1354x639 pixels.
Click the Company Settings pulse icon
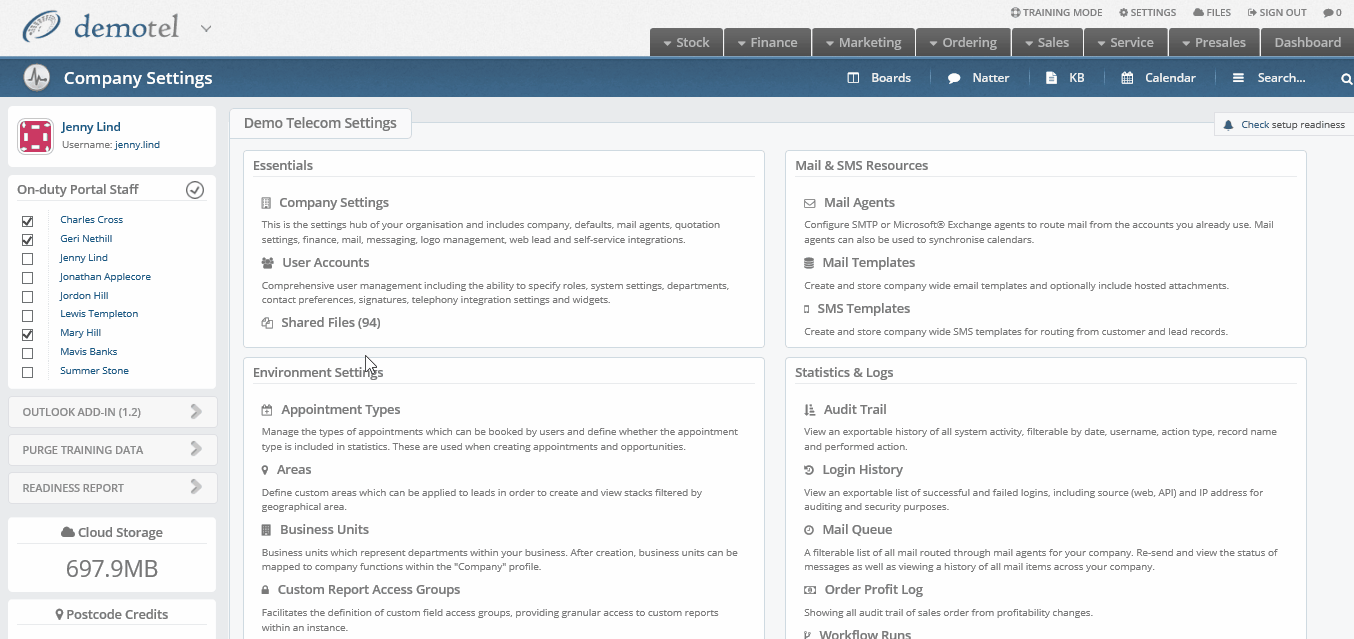pos(36,78)
